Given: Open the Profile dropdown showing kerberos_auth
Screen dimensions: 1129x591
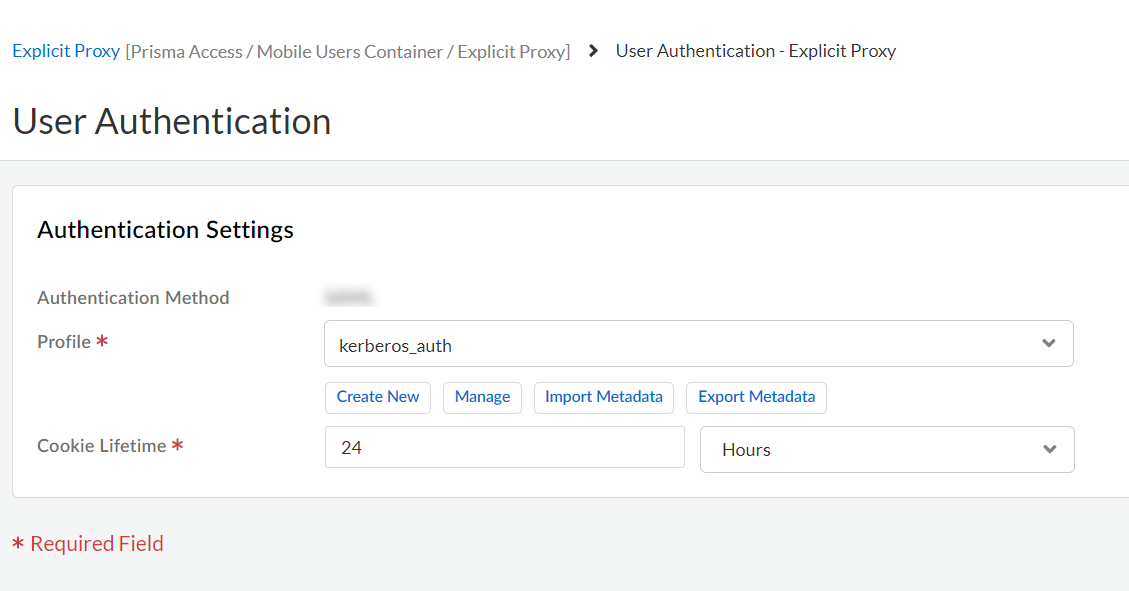Looking at the screenshot, I should tap(680, 344).
